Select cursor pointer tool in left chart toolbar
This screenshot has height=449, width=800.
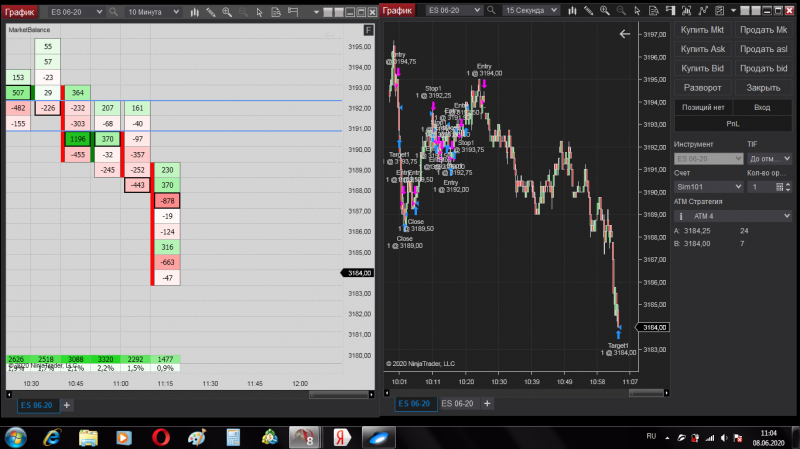(x=260, y=12)
